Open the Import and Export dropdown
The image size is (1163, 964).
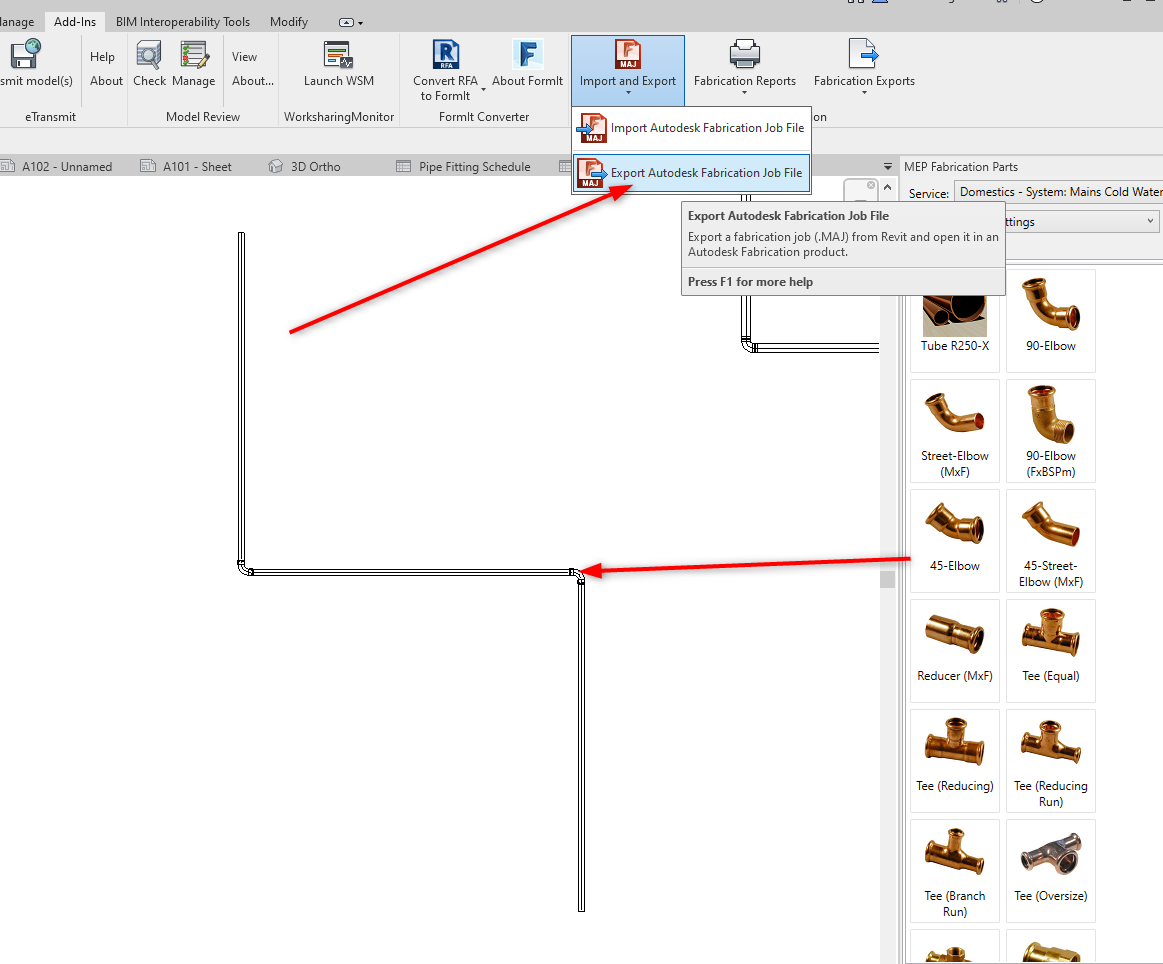point(627,70)
